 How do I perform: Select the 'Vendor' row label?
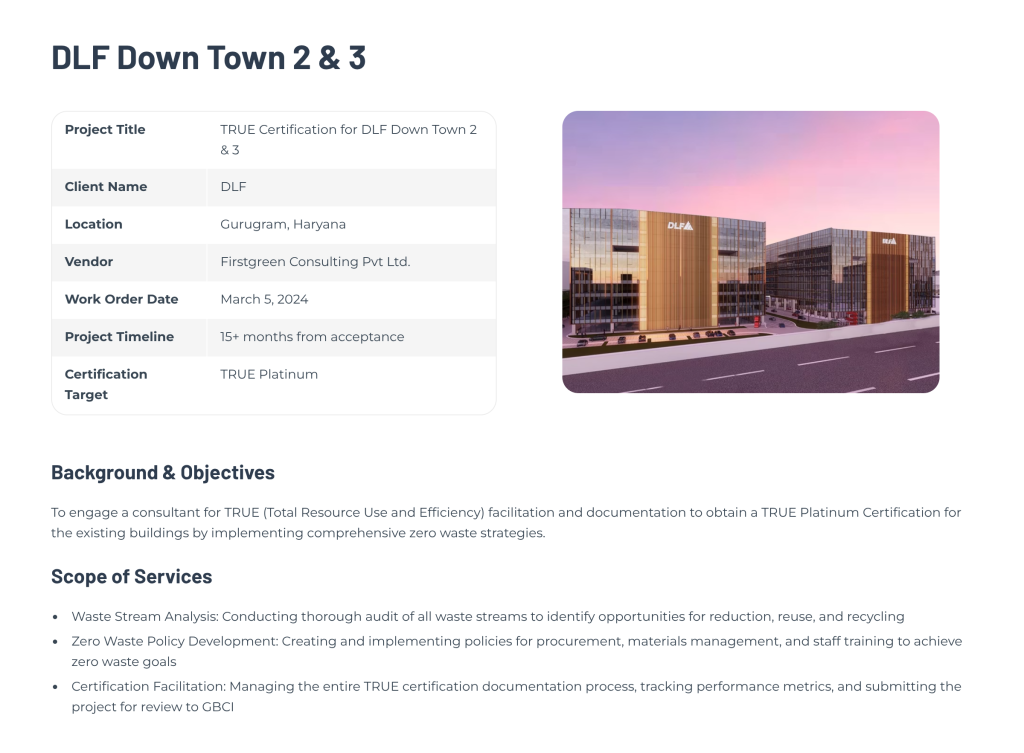tap(89, 262)
